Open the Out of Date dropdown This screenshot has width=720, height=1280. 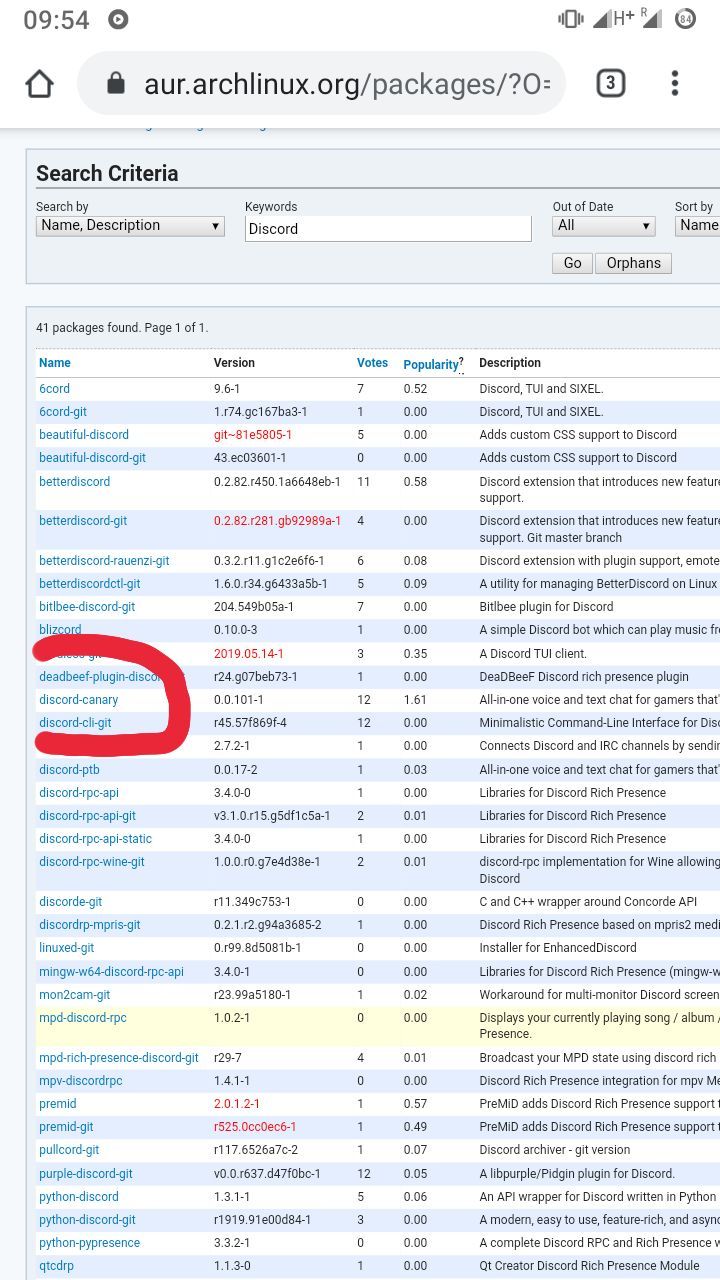[x=604, y=226]
